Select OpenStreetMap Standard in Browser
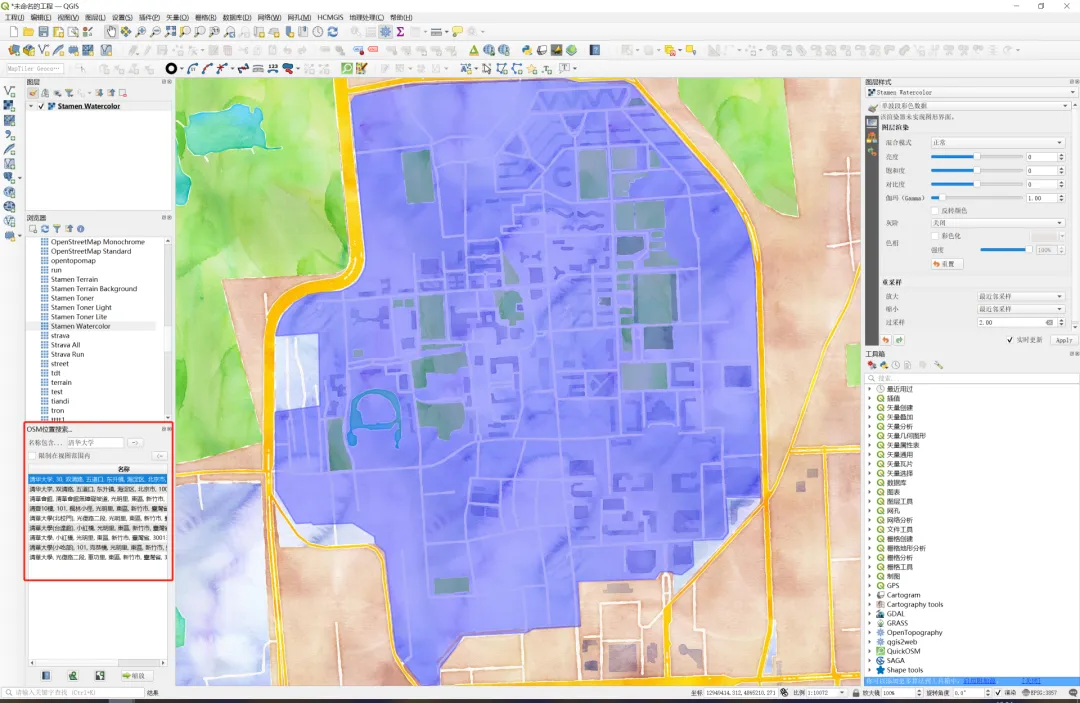This screenshot has height=703, width=1080. 91,251
